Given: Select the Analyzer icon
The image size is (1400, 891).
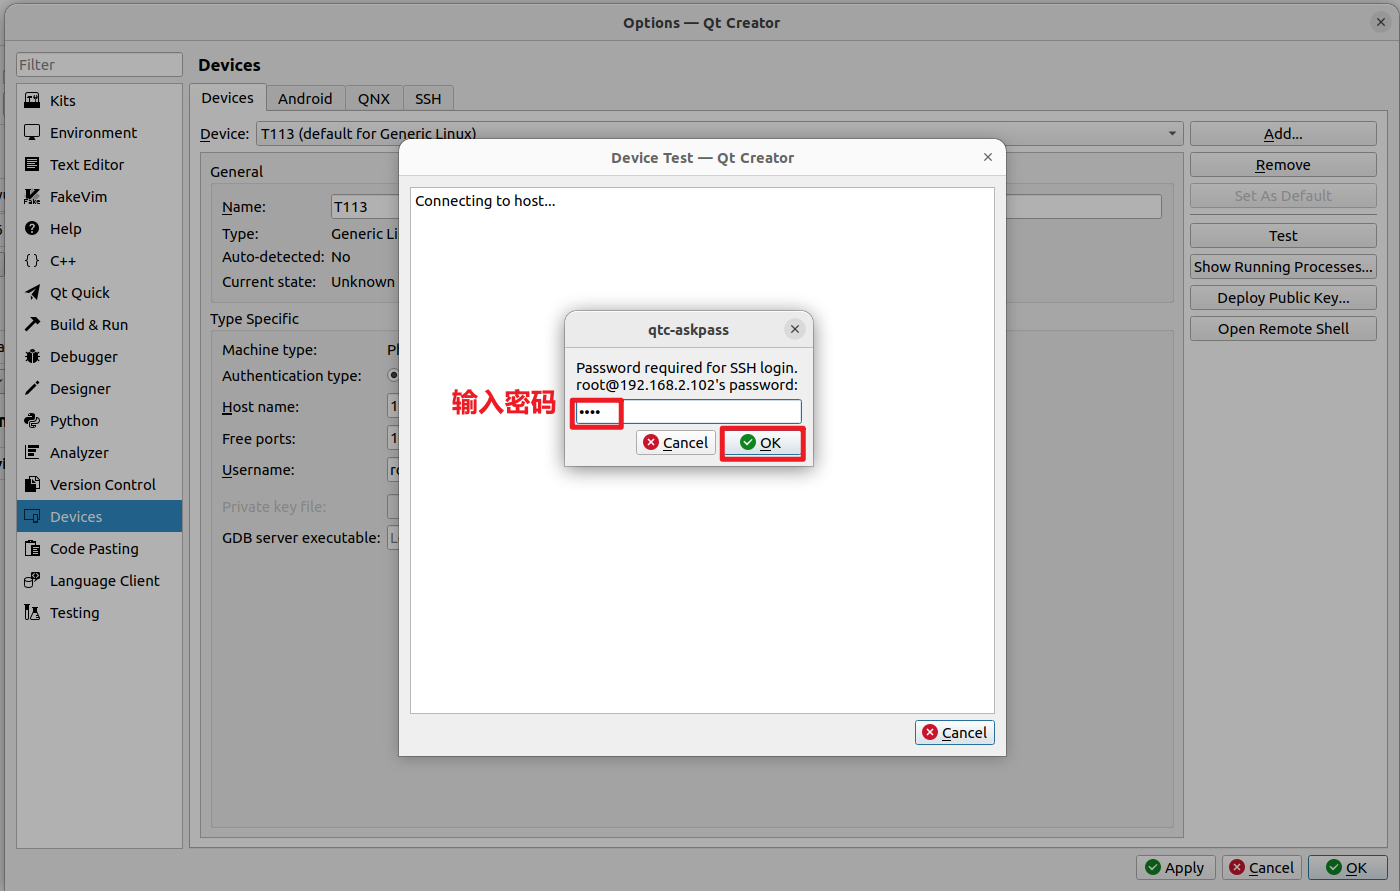Looking at the screenshot, I should tap(32, 452).
